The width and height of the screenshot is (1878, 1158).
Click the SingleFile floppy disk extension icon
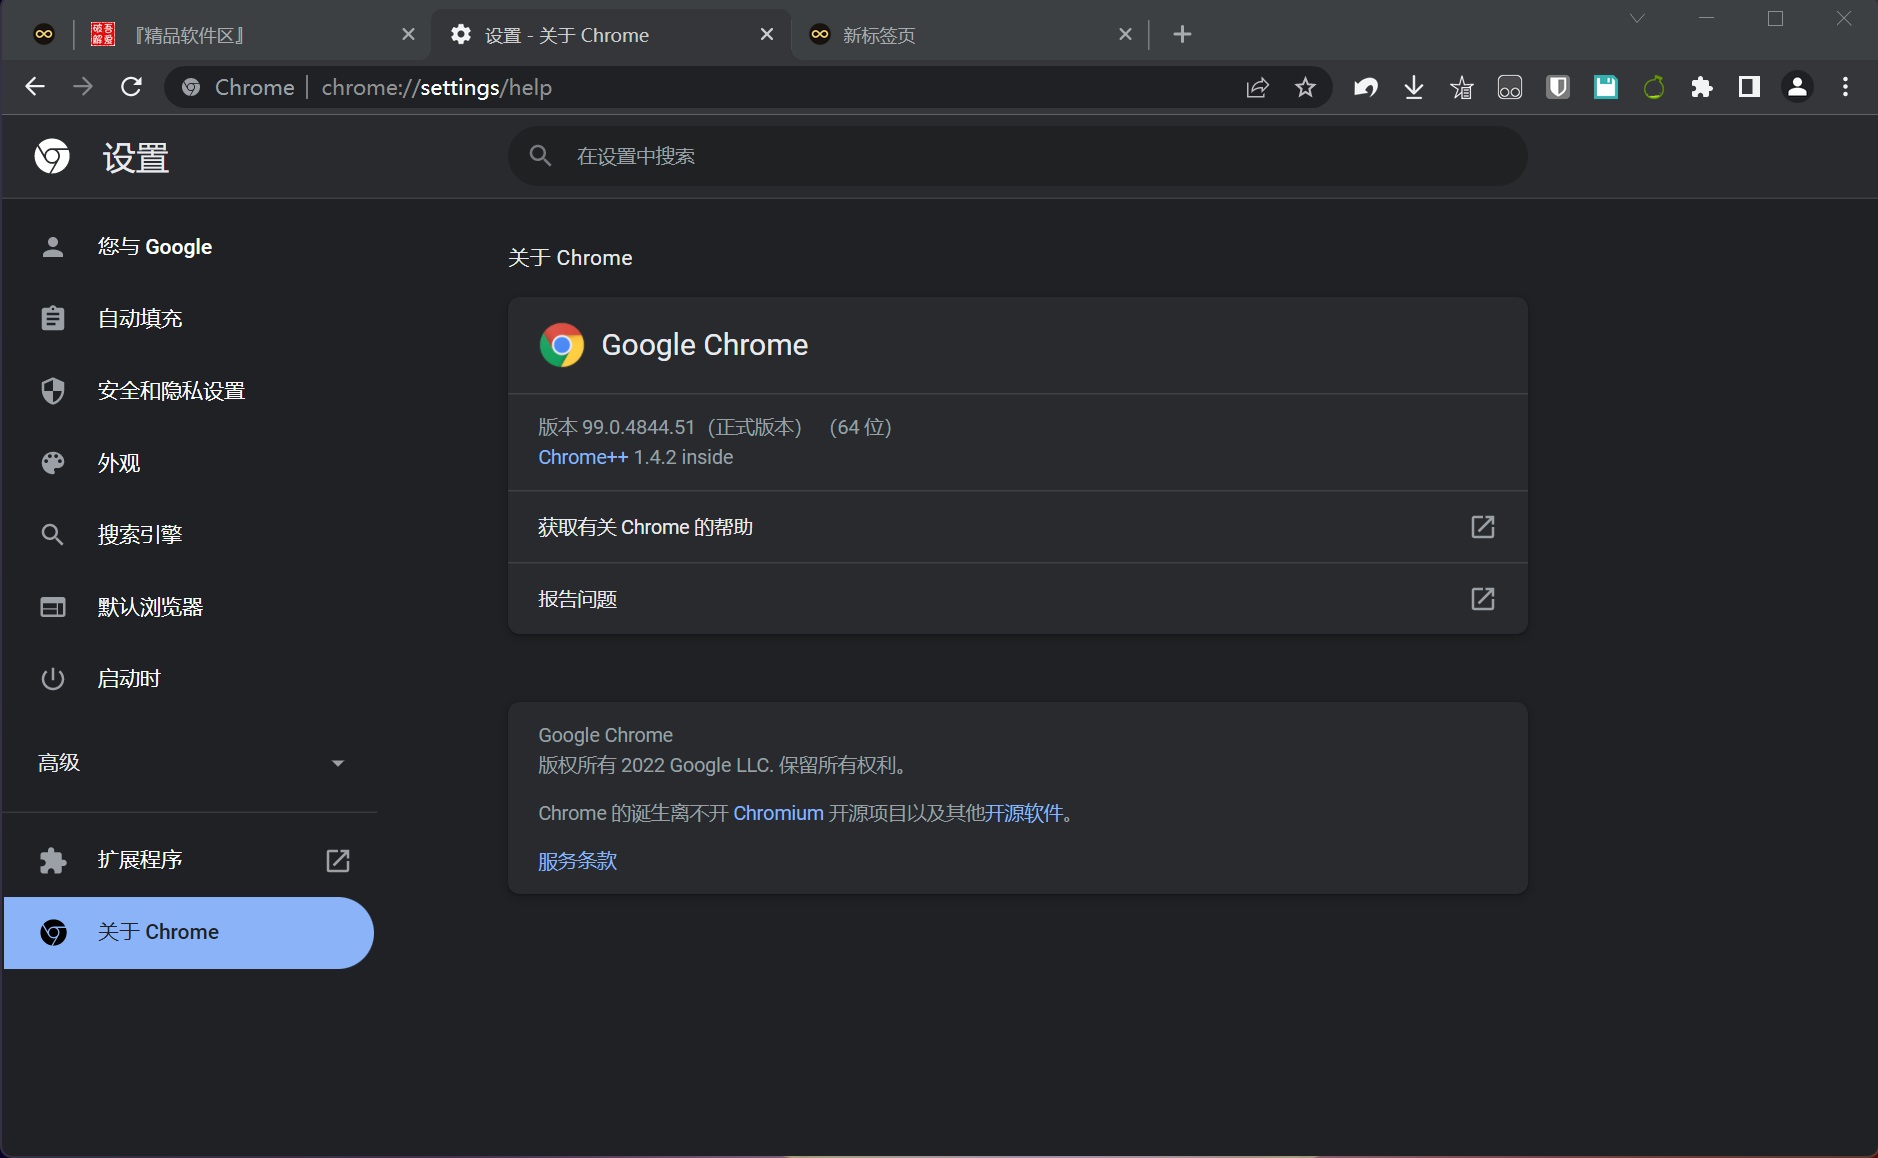click(x=1604, y=87)
